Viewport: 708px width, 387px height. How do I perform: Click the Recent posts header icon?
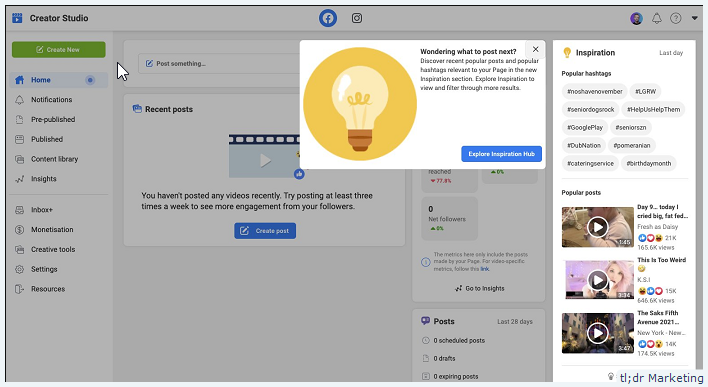coord(137,109)
